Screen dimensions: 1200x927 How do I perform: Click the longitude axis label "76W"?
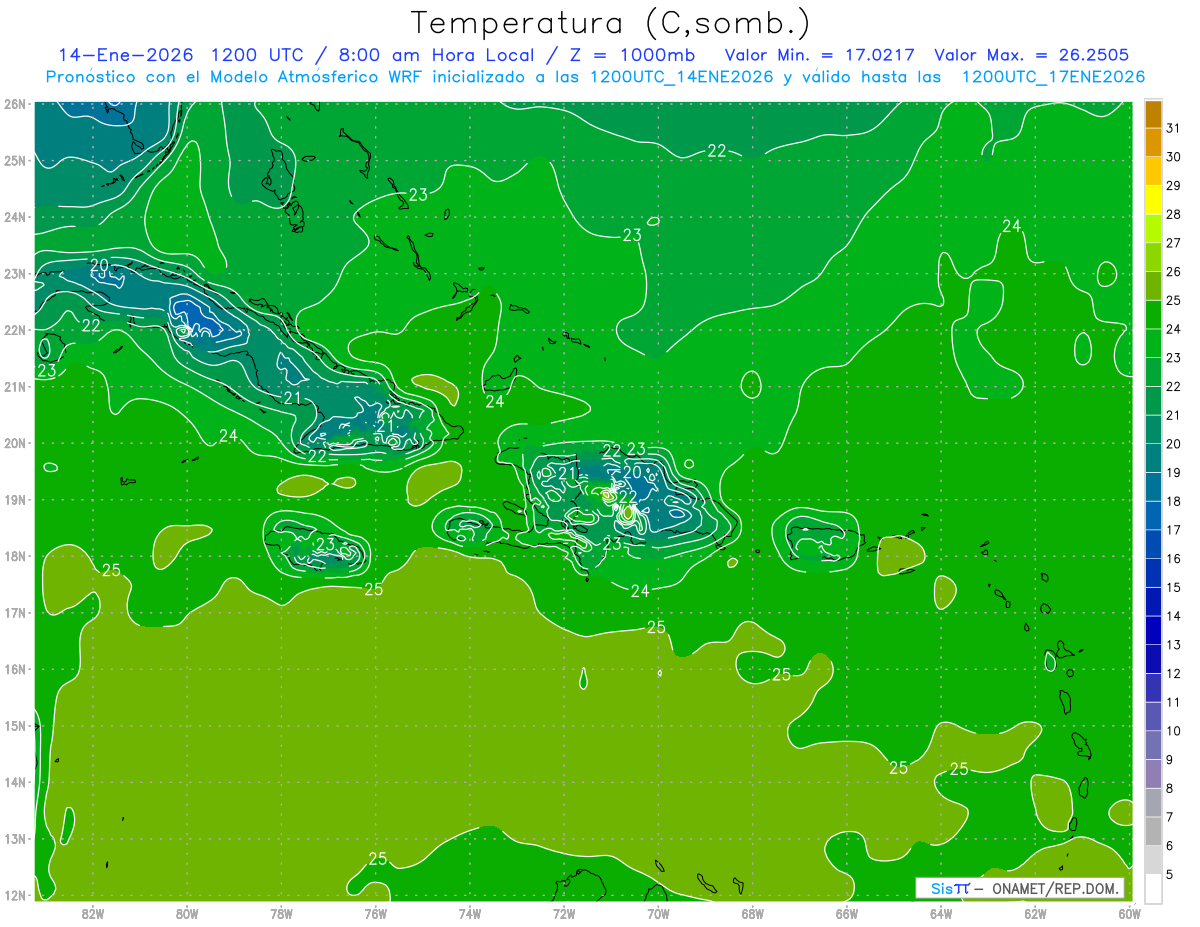[375, 912]
